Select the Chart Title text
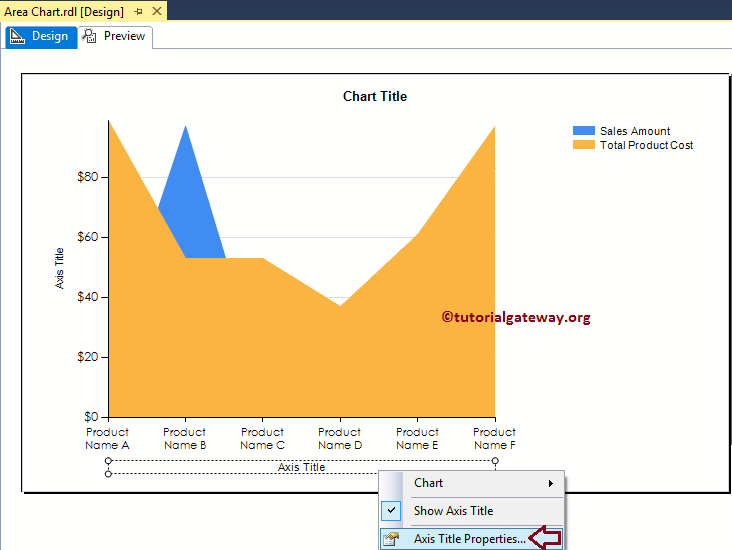The image size is (732, 550). [375, 96]
